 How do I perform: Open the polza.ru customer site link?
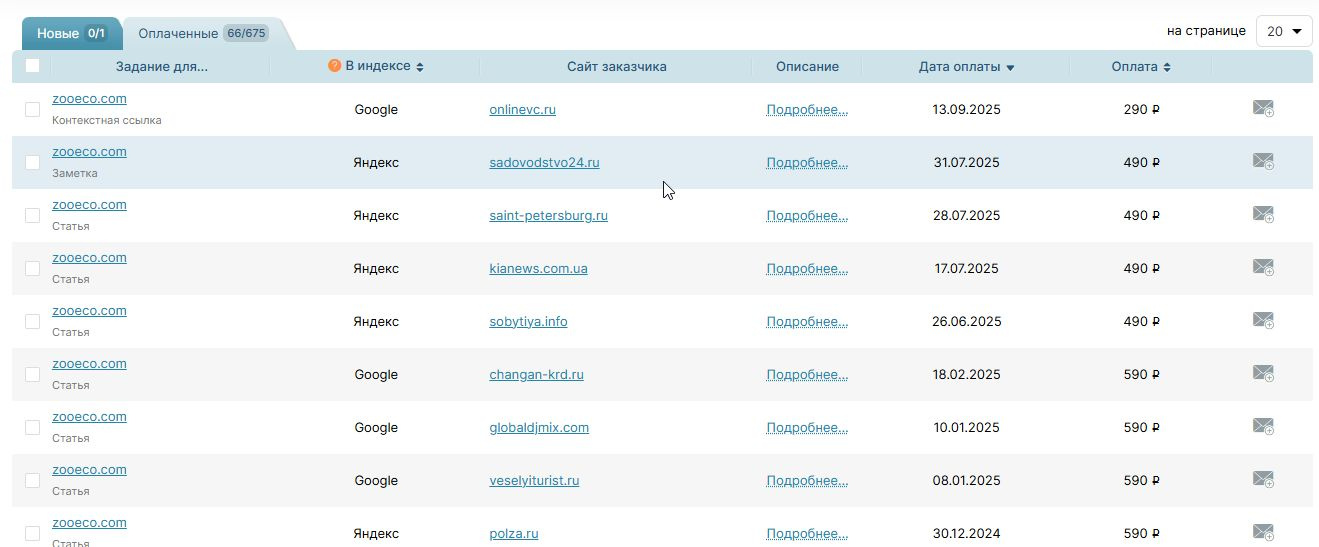coord(514,533)
